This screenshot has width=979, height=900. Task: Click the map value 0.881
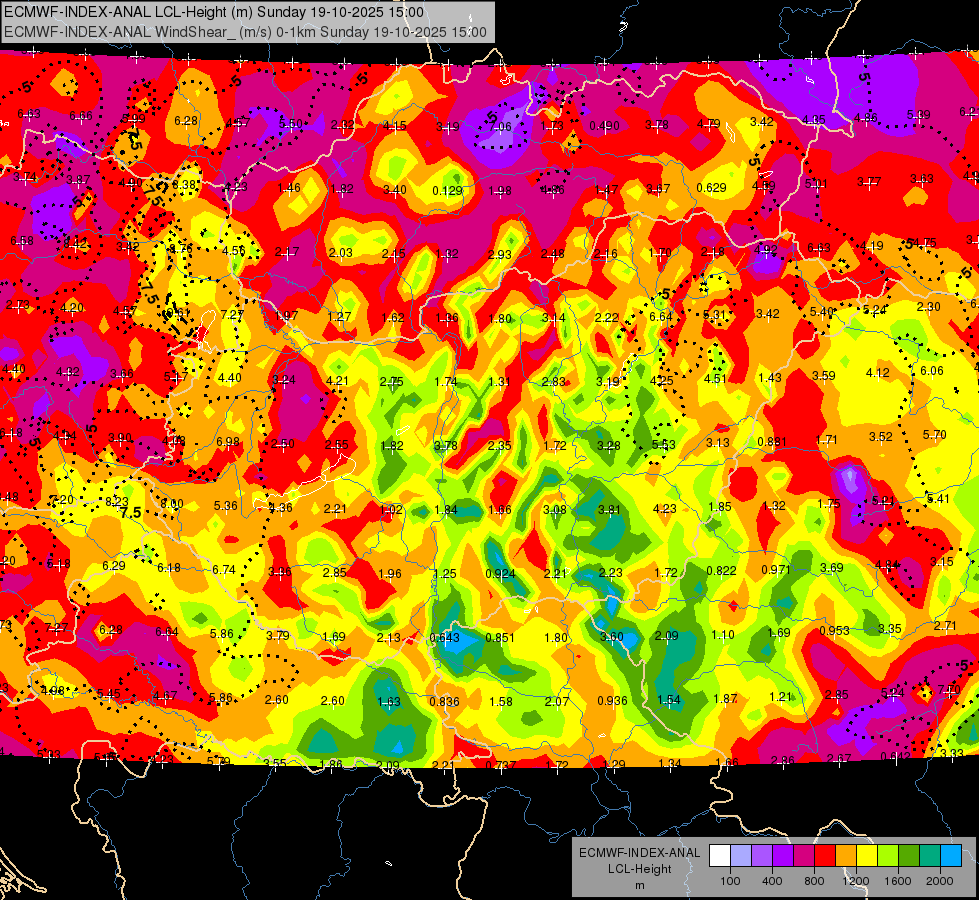[772, 442]
